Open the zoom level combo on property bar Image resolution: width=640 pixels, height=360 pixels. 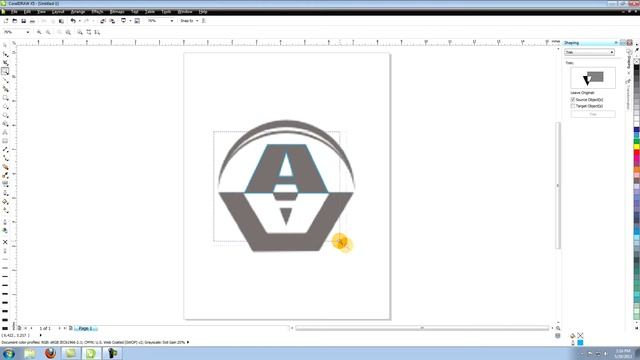point(27,32)
